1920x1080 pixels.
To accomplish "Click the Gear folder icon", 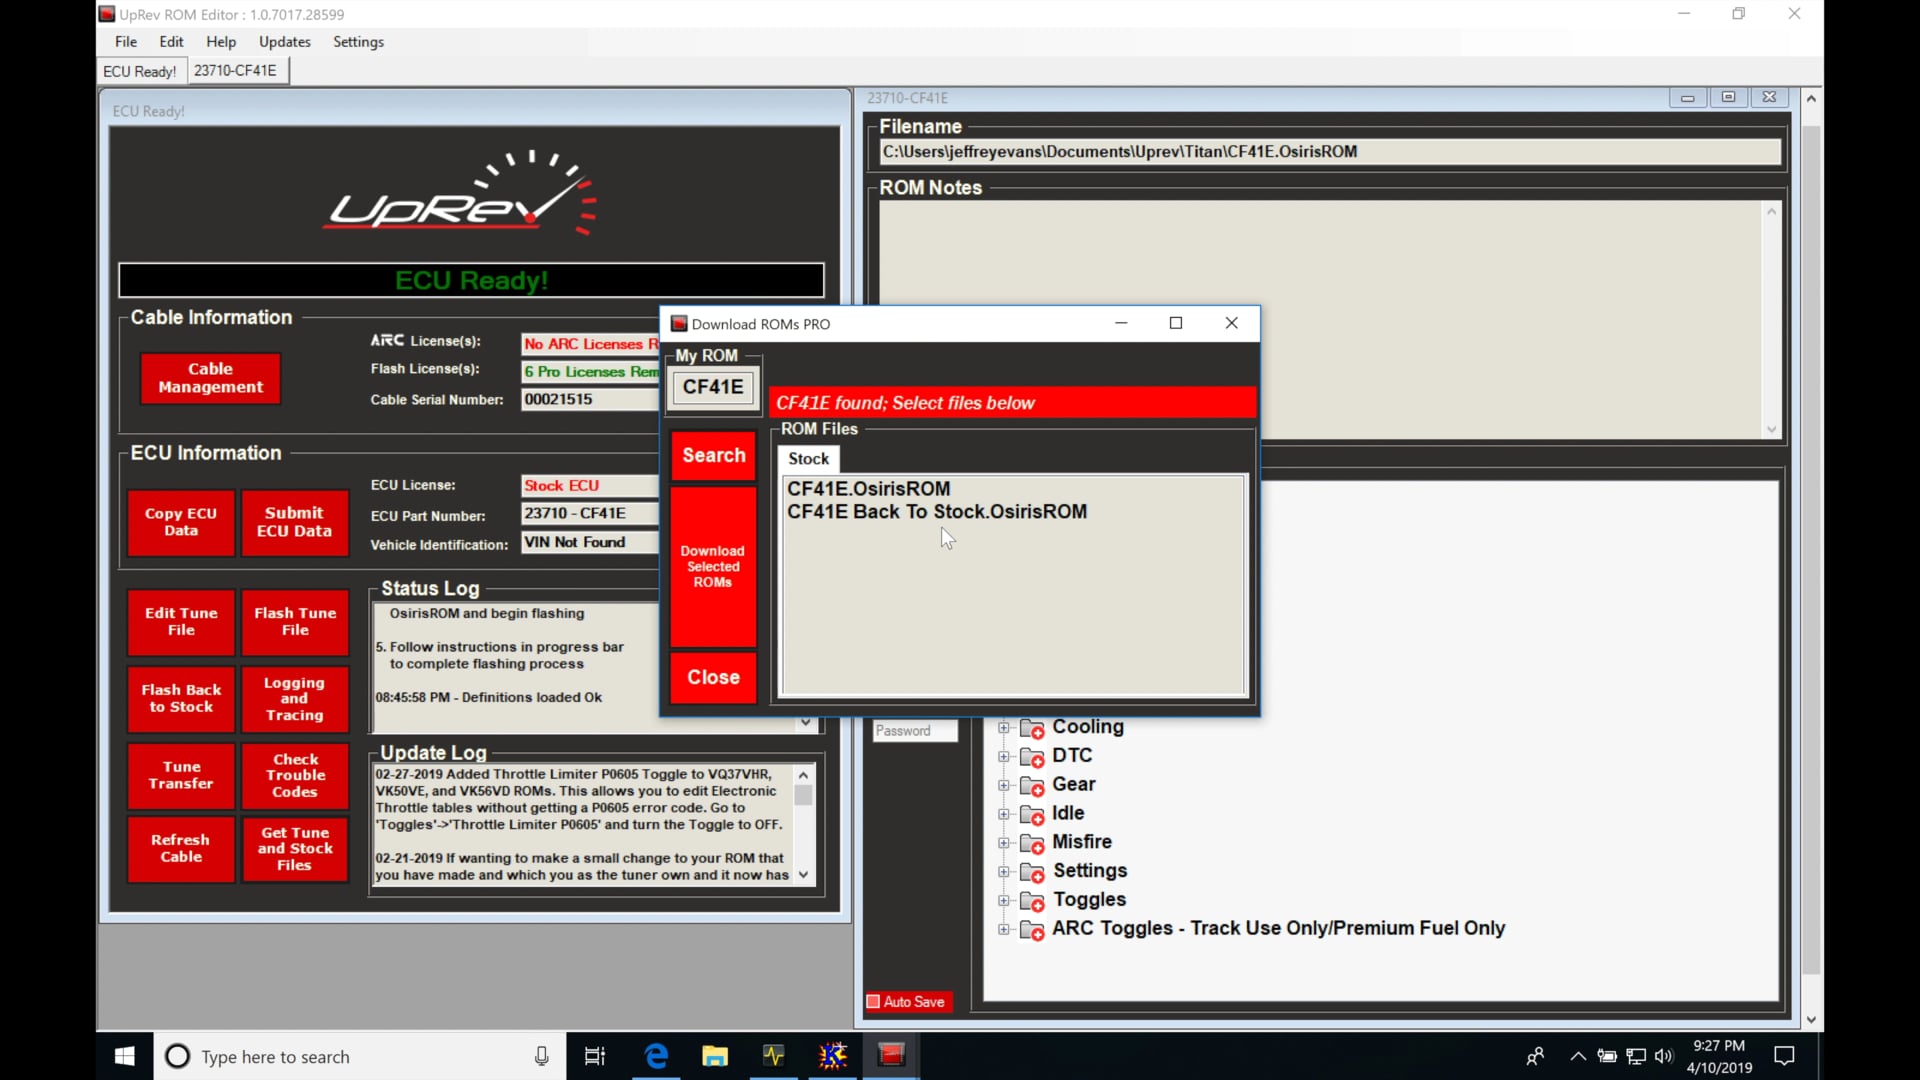I will coord(1034,785).
